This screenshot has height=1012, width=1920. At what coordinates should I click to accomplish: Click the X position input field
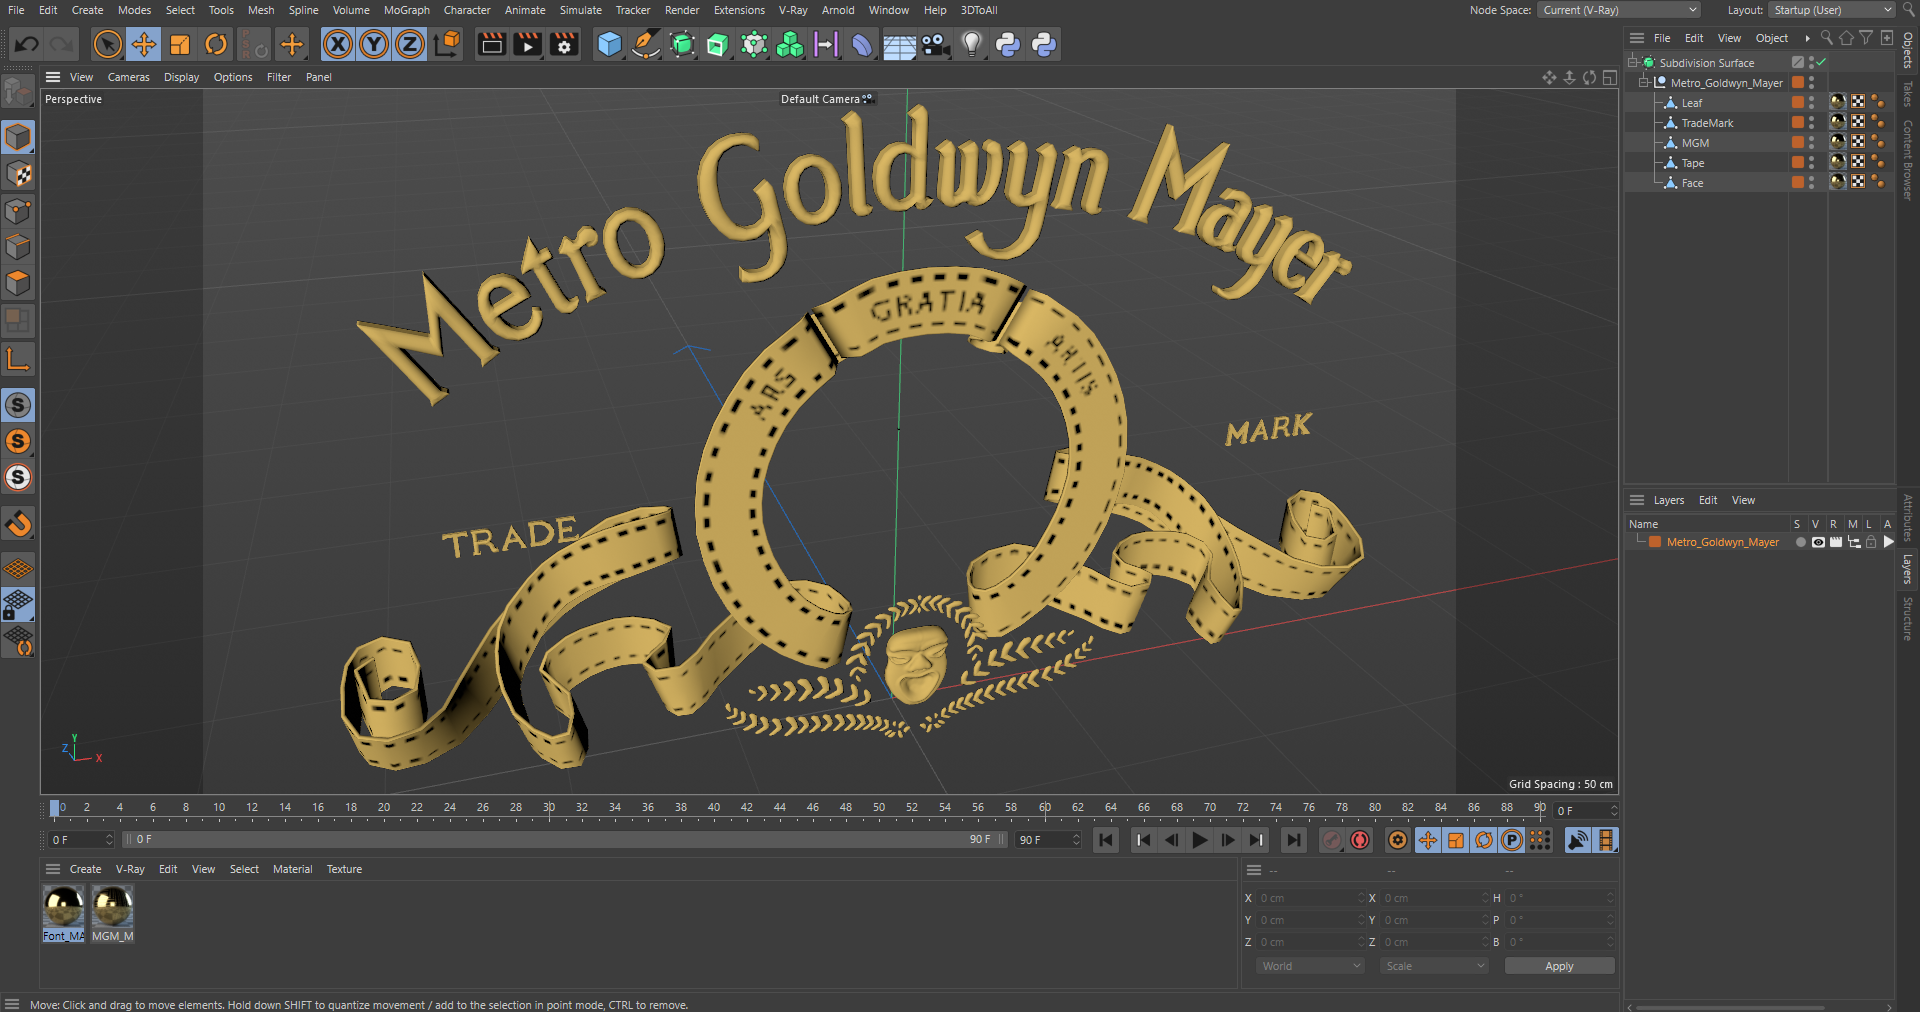coord(1311,898)
